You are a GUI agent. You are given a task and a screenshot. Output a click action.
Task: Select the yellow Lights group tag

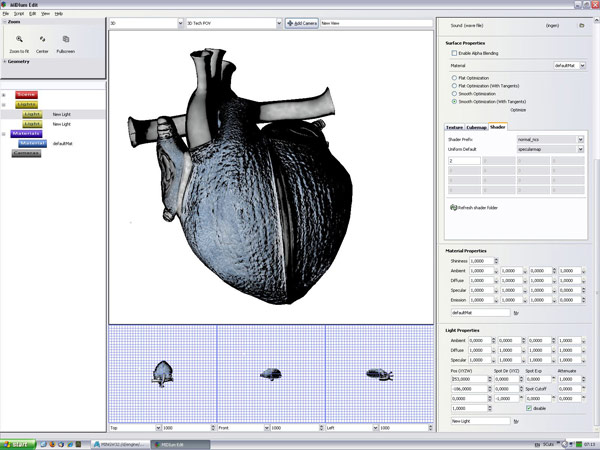26,104
